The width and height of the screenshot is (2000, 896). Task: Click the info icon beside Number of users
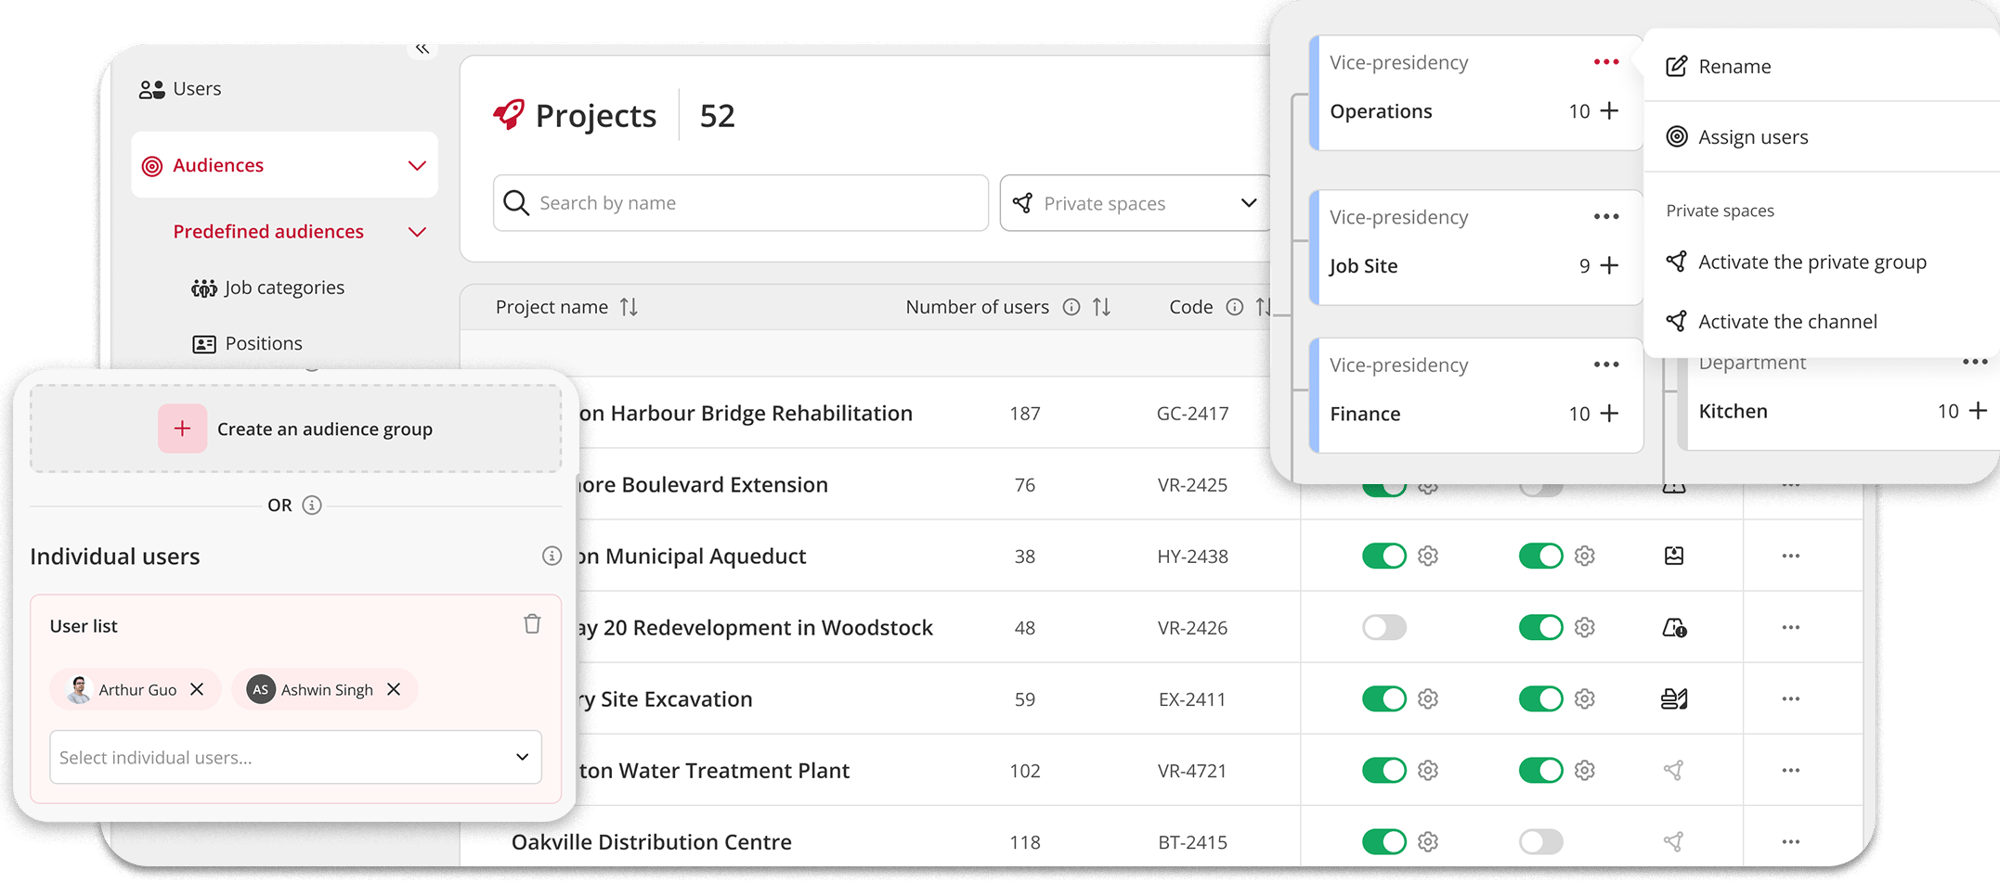point(1071,307)
